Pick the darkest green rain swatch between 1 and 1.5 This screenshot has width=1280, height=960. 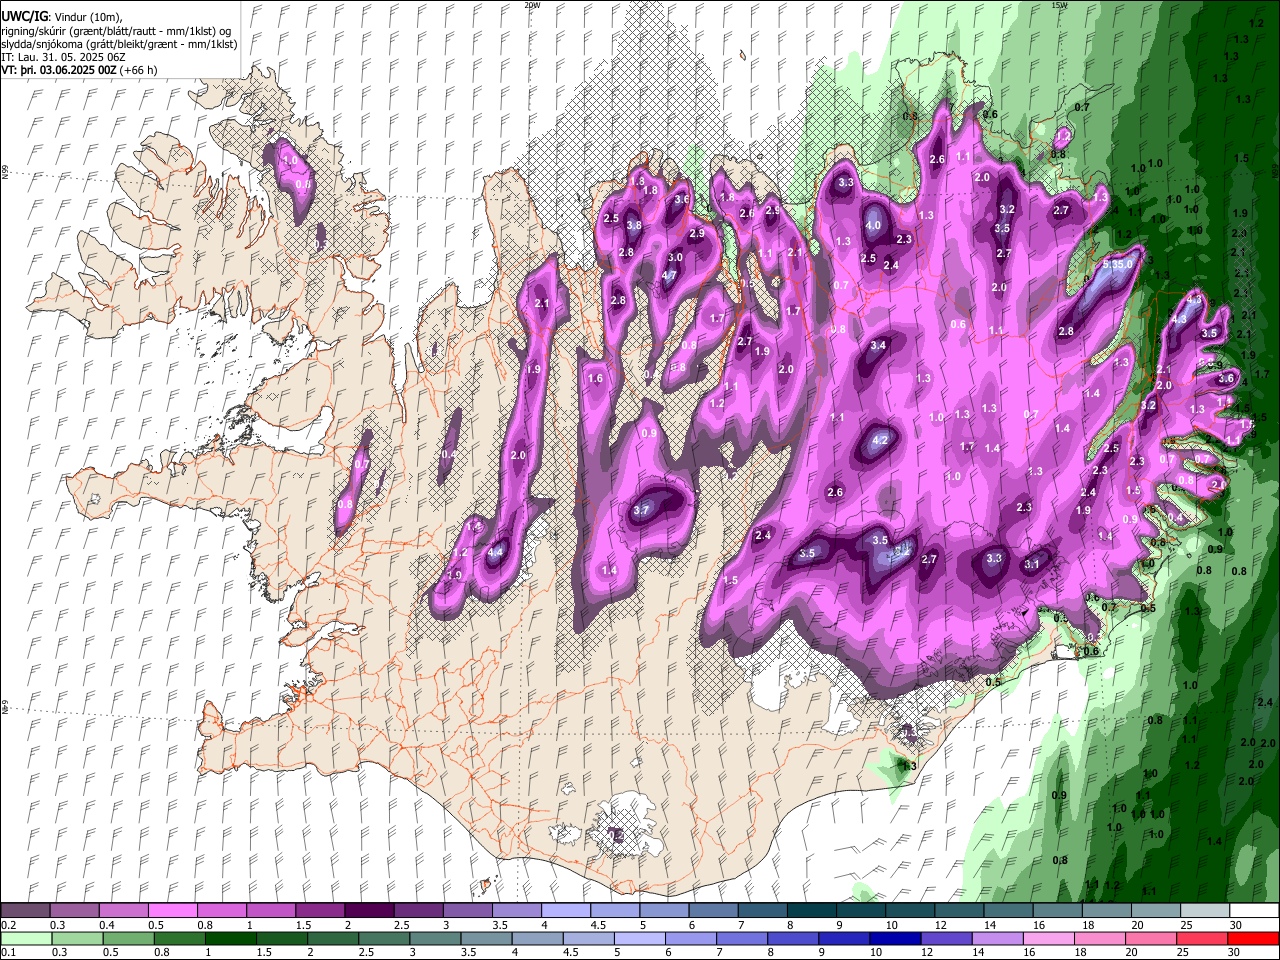[230, 938]
